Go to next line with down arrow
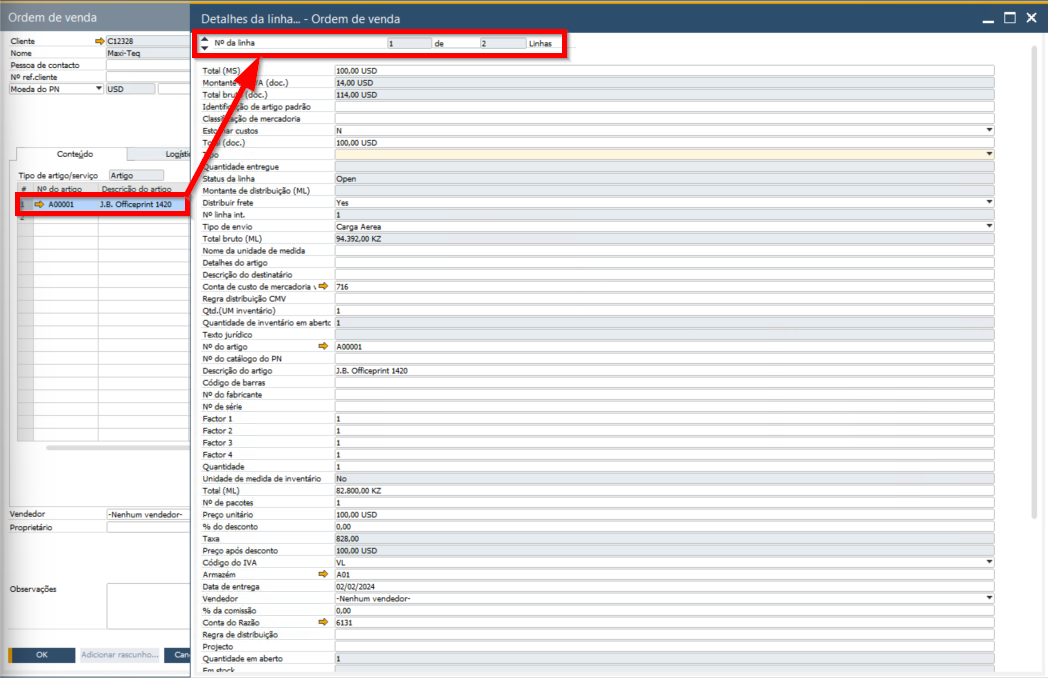 205,48
